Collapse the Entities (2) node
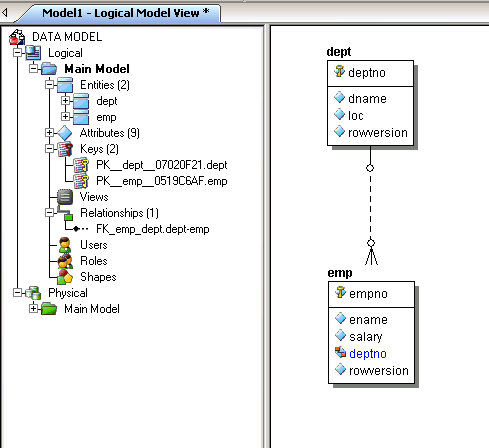Image resolution: width=489 pixels, height=448 pixels. coord(49,85)
